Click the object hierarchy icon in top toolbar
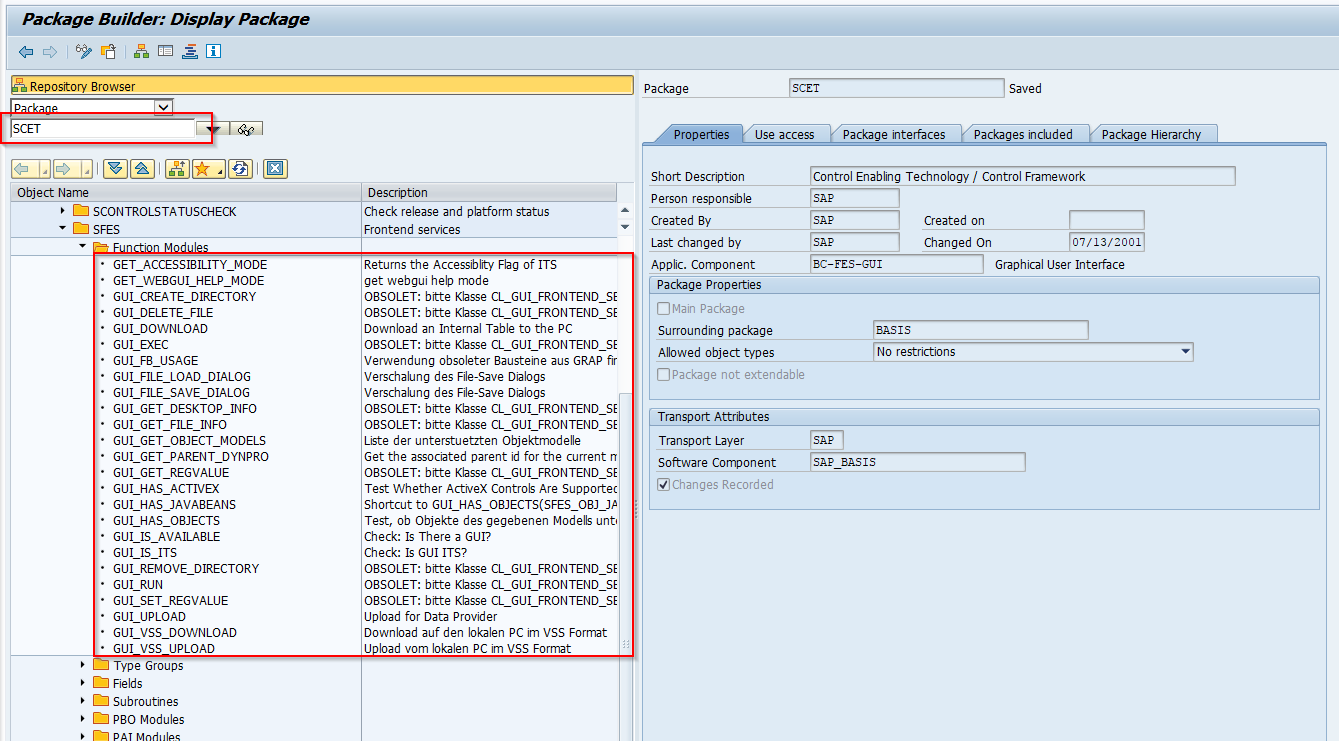The height and width of the screenshot is (741, 1339). 142,52
